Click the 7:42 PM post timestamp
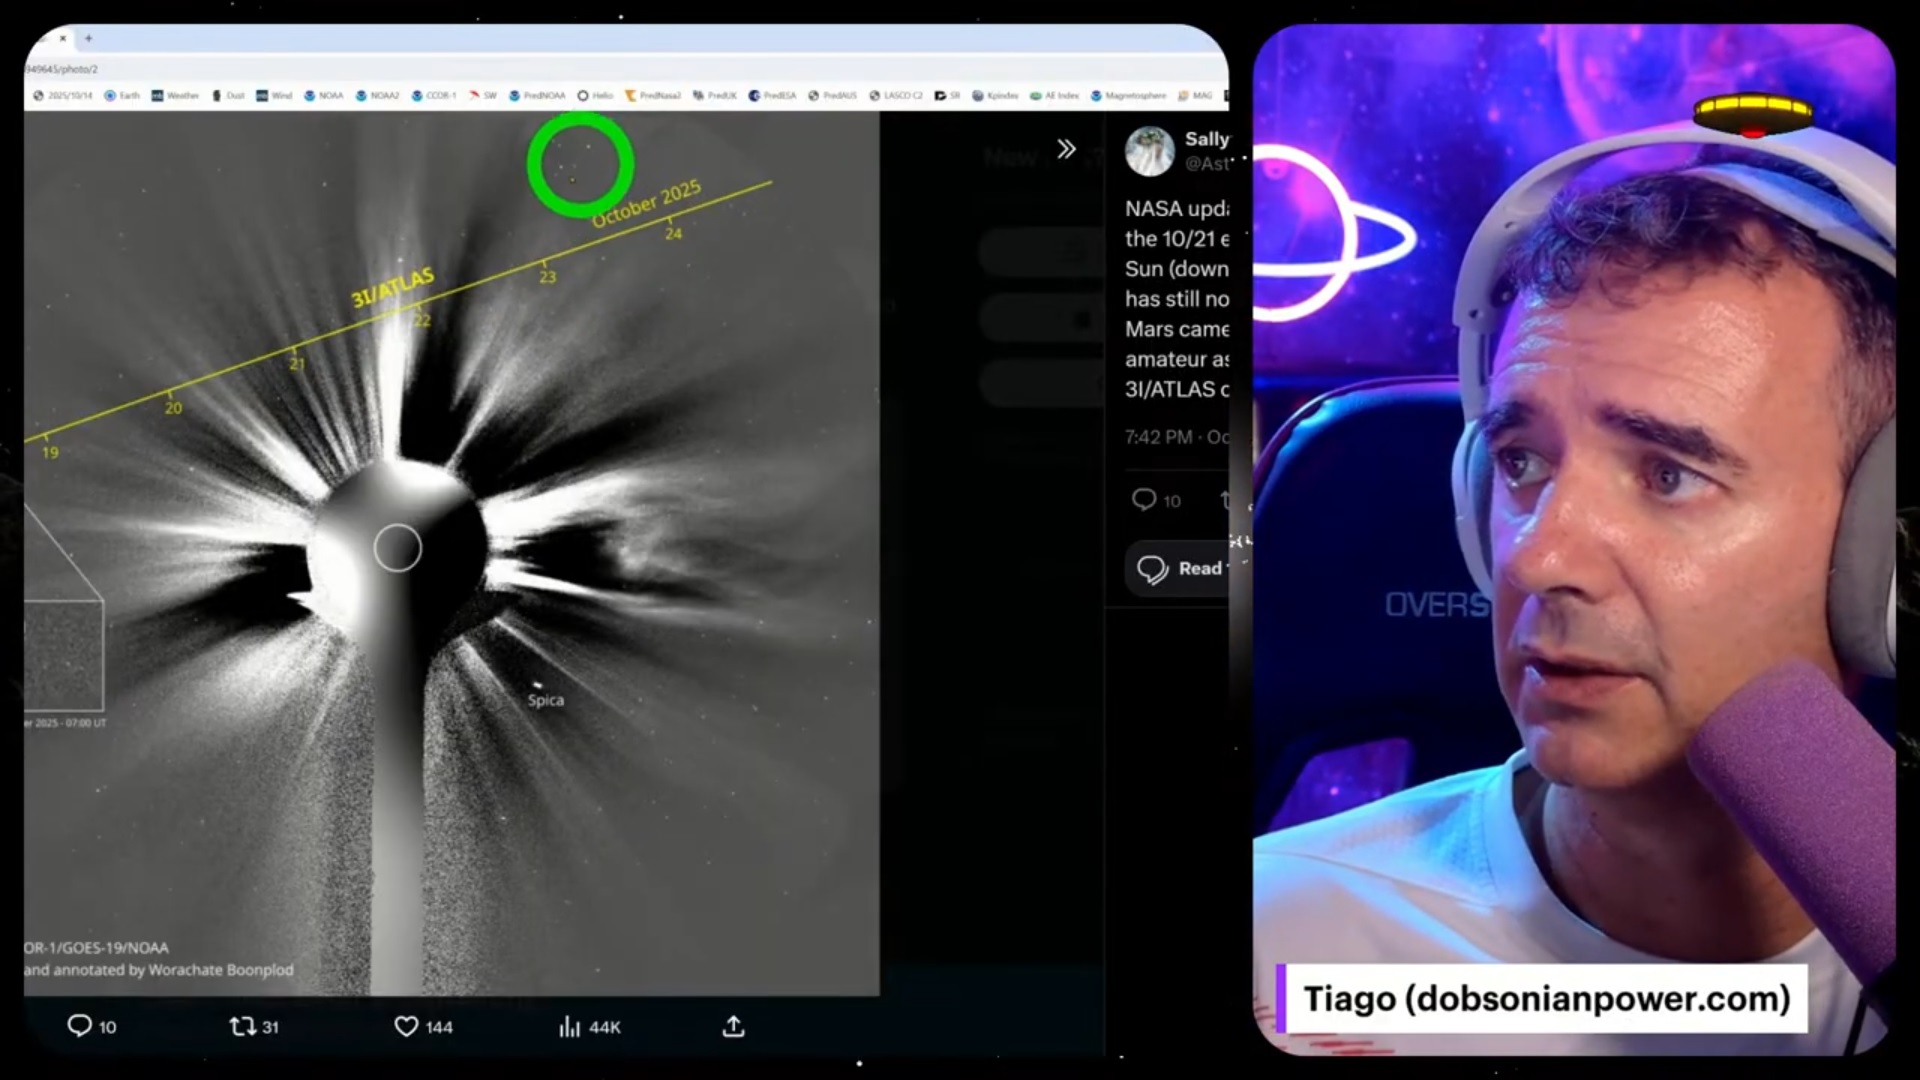Viewport: 1920px width, 1080px height. (x=1158, y=437)
